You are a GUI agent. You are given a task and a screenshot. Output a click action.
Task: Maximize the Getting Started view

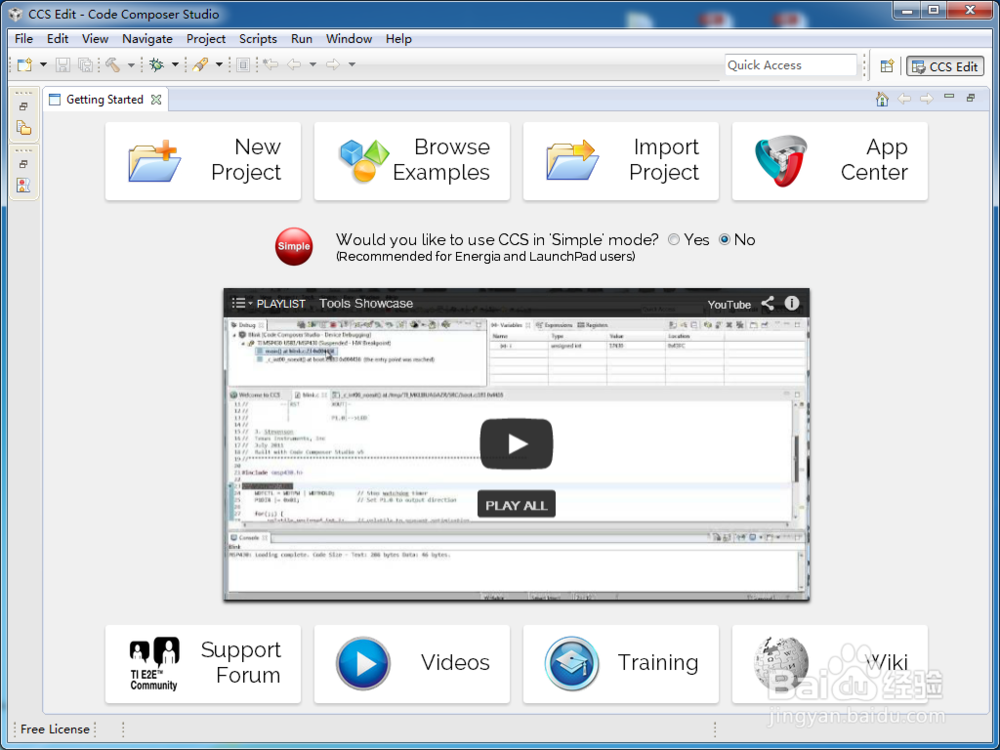[971, 98]
